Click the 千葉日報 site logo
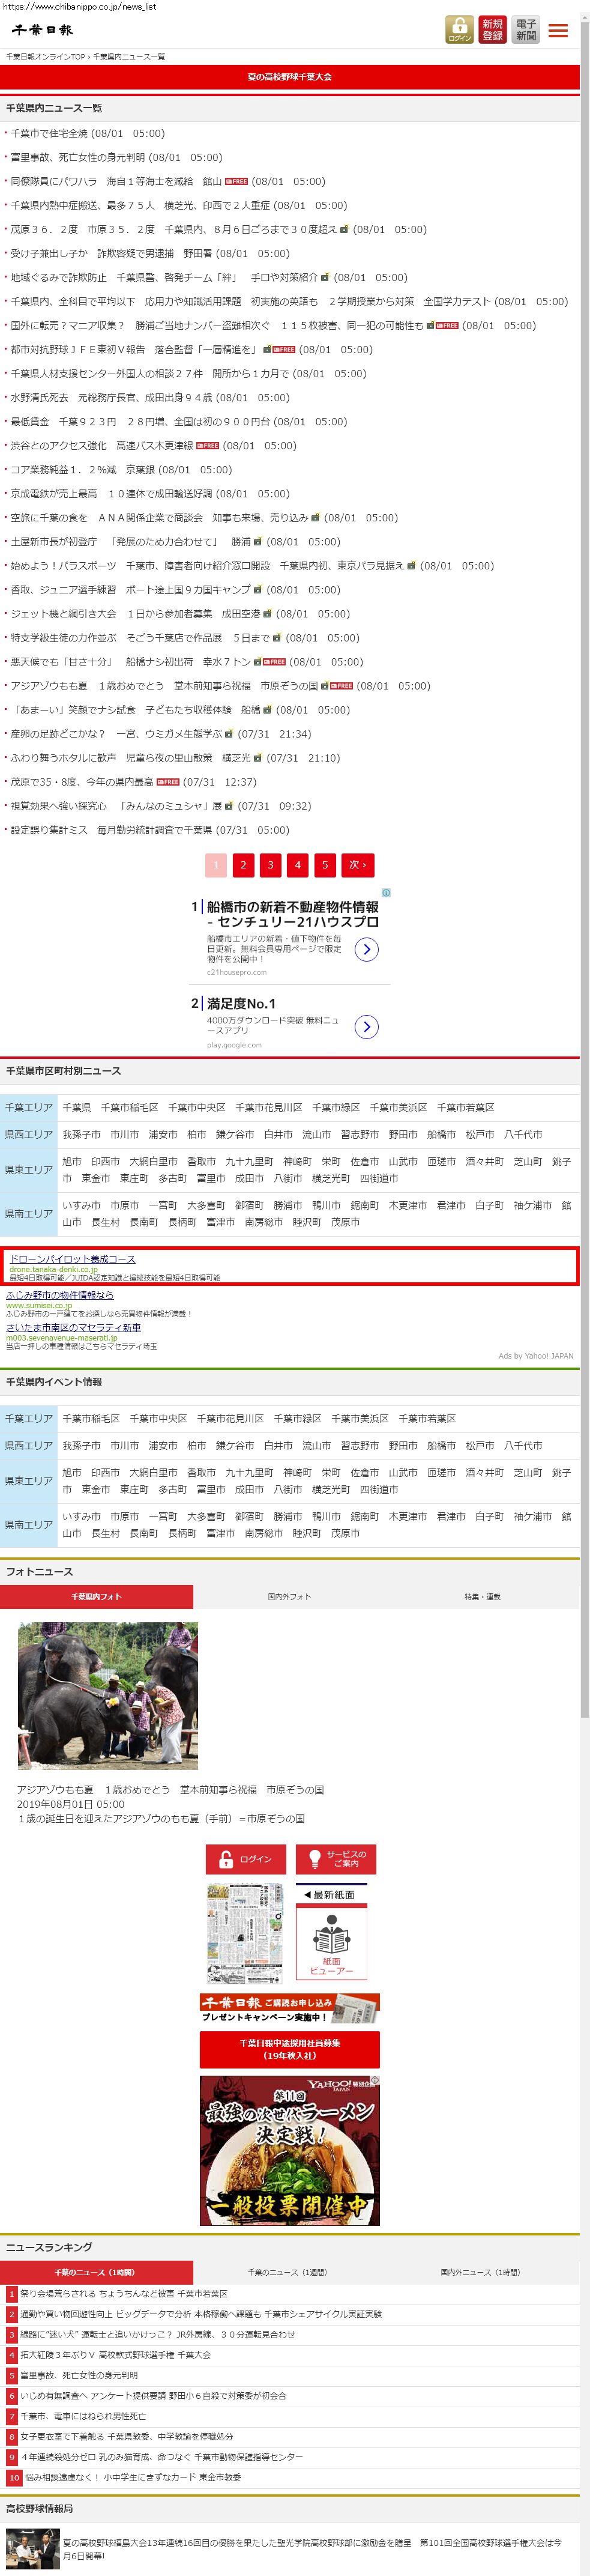 42,31
